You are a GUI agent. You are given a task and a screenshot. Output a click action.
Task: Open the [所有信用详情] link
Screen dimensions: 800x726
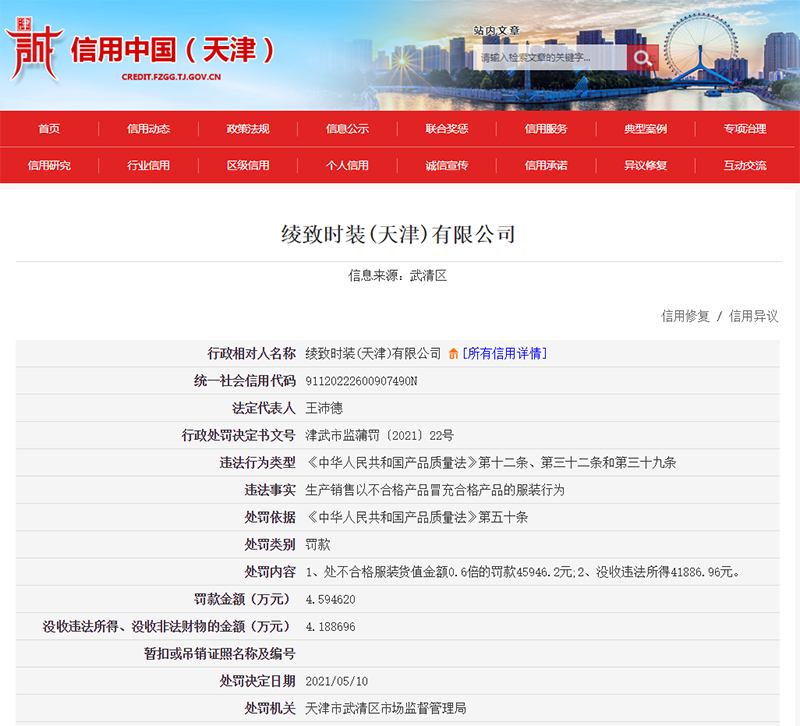504,354
